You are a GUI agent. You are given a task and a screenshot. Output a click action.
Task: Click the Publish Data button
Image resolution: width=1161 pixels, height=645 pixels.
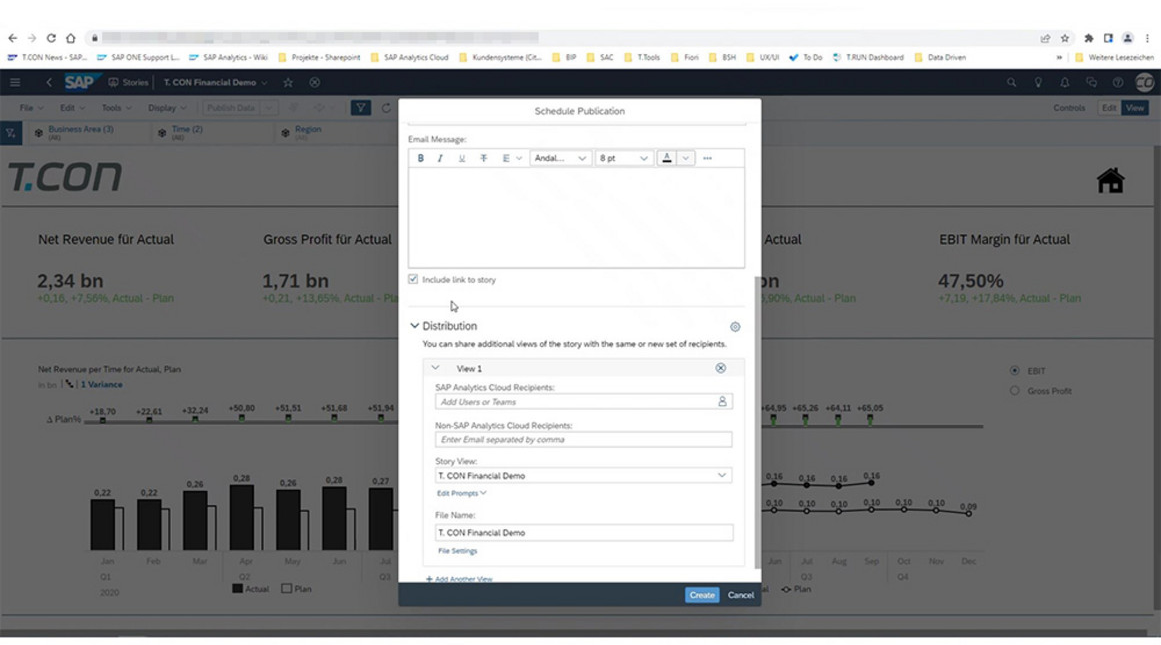(x=231, y=108)
